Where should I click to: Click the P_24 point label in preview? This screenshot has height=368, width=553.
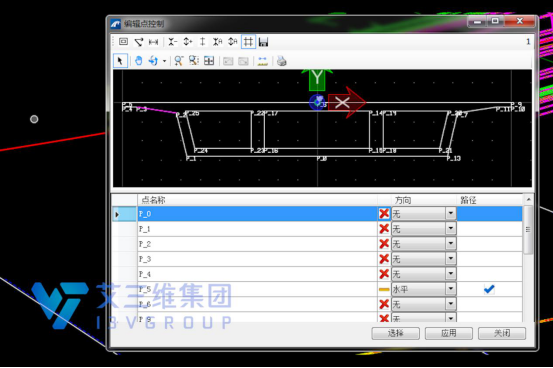pyautogui.click(x=201, y=150)
